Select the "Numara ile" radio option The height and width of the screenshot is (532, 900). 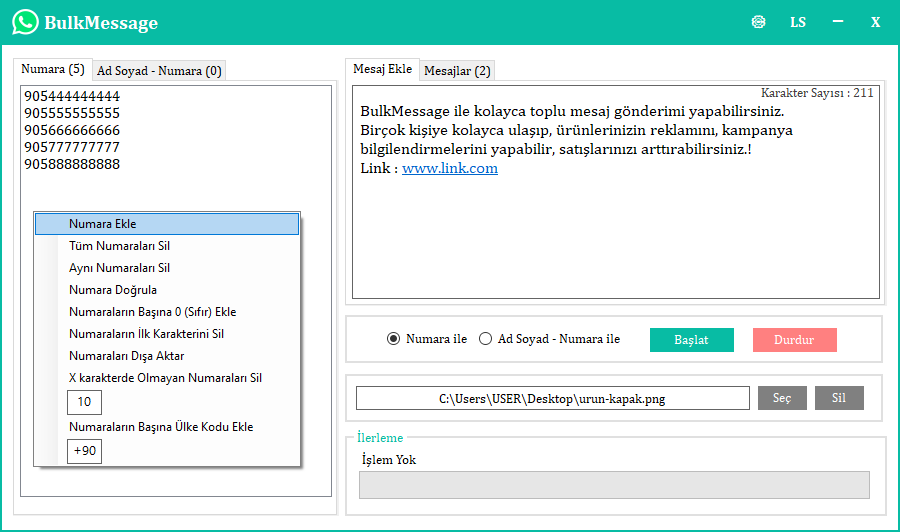pyautogui.click(x=393, y=339)
